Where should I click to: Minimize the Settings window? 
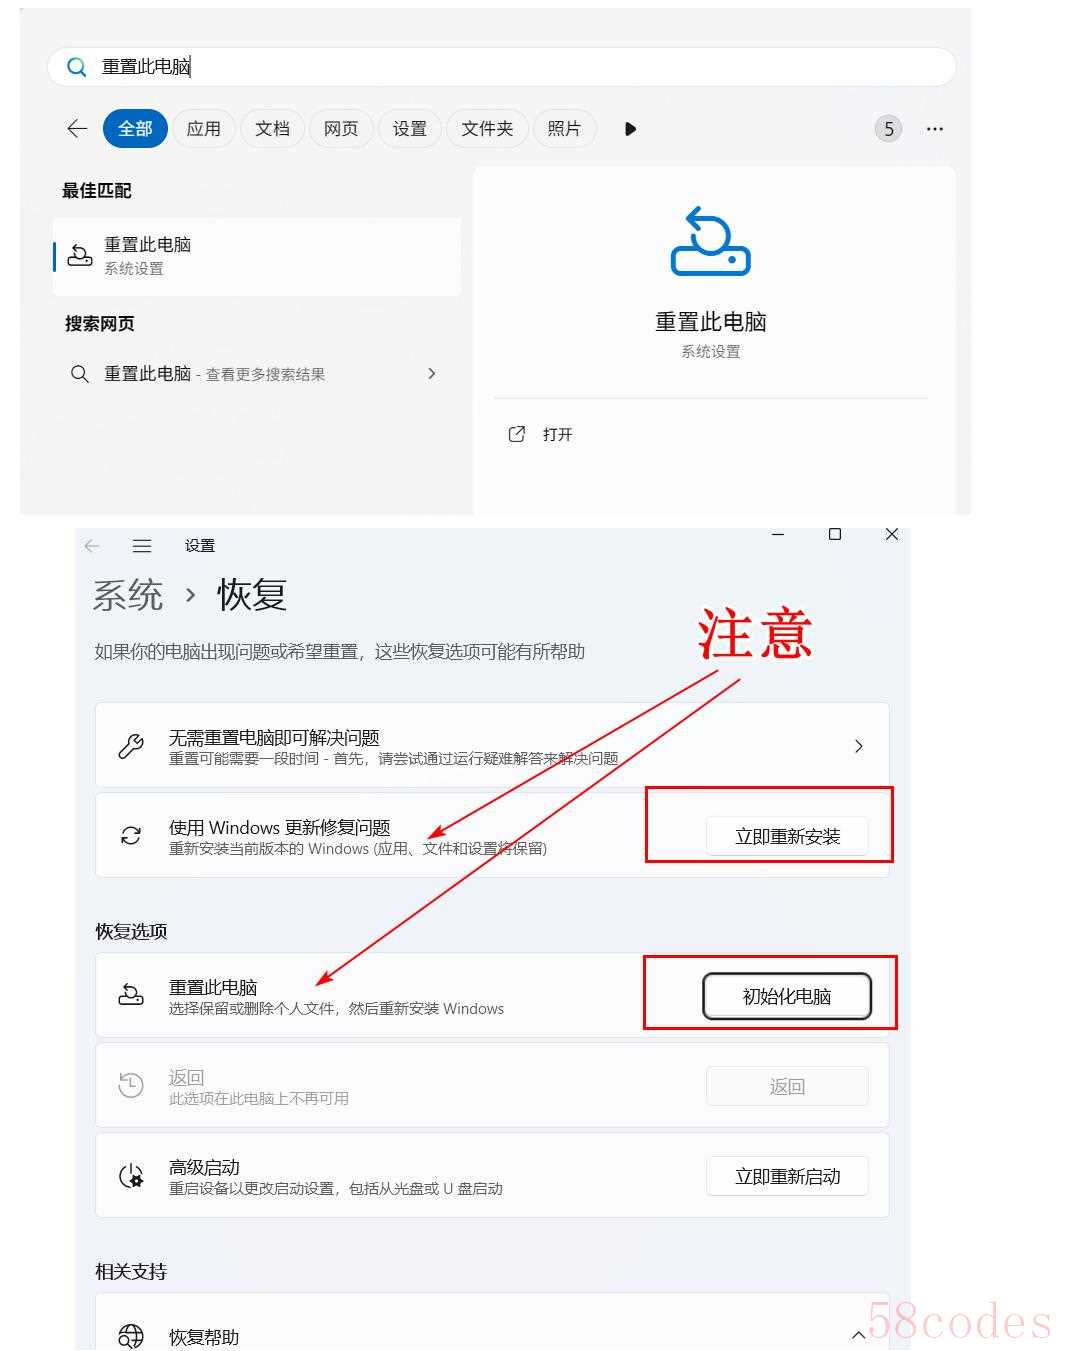tap(778, 535)
